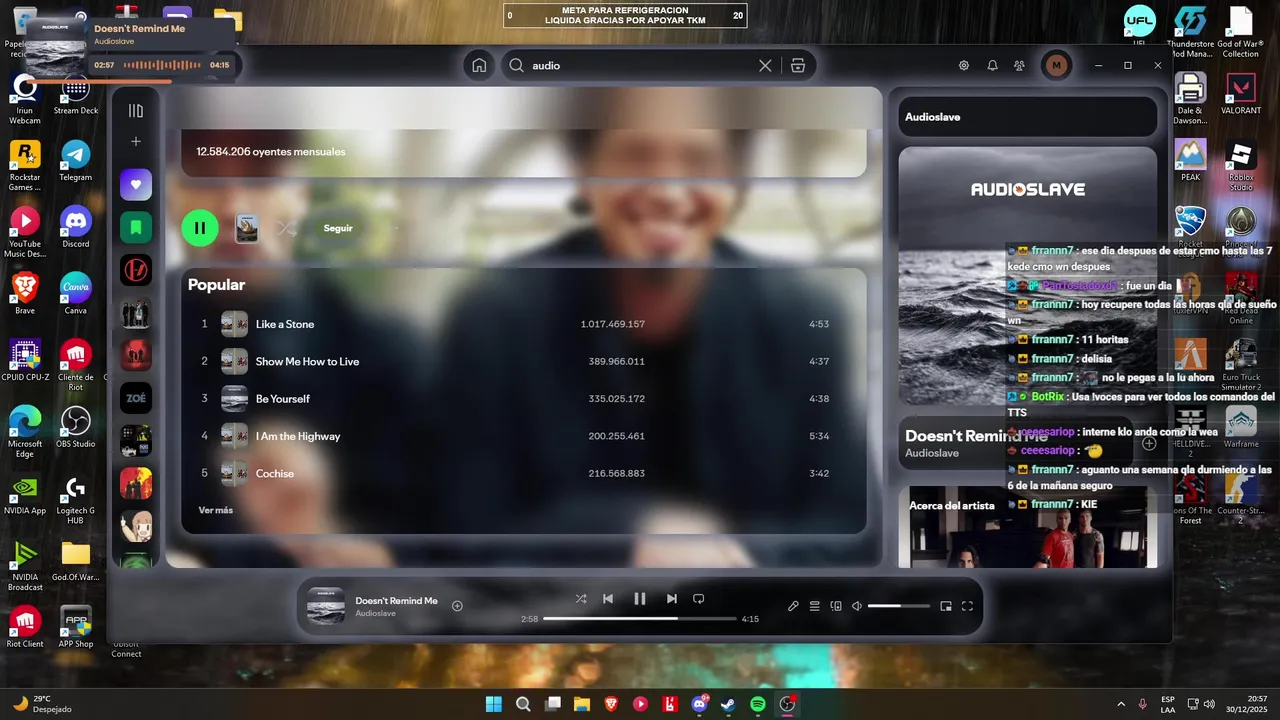Pause using the green button in the artist header
Screen dimensions: 1280x720
pyautogui.click(x=200, y=228)
